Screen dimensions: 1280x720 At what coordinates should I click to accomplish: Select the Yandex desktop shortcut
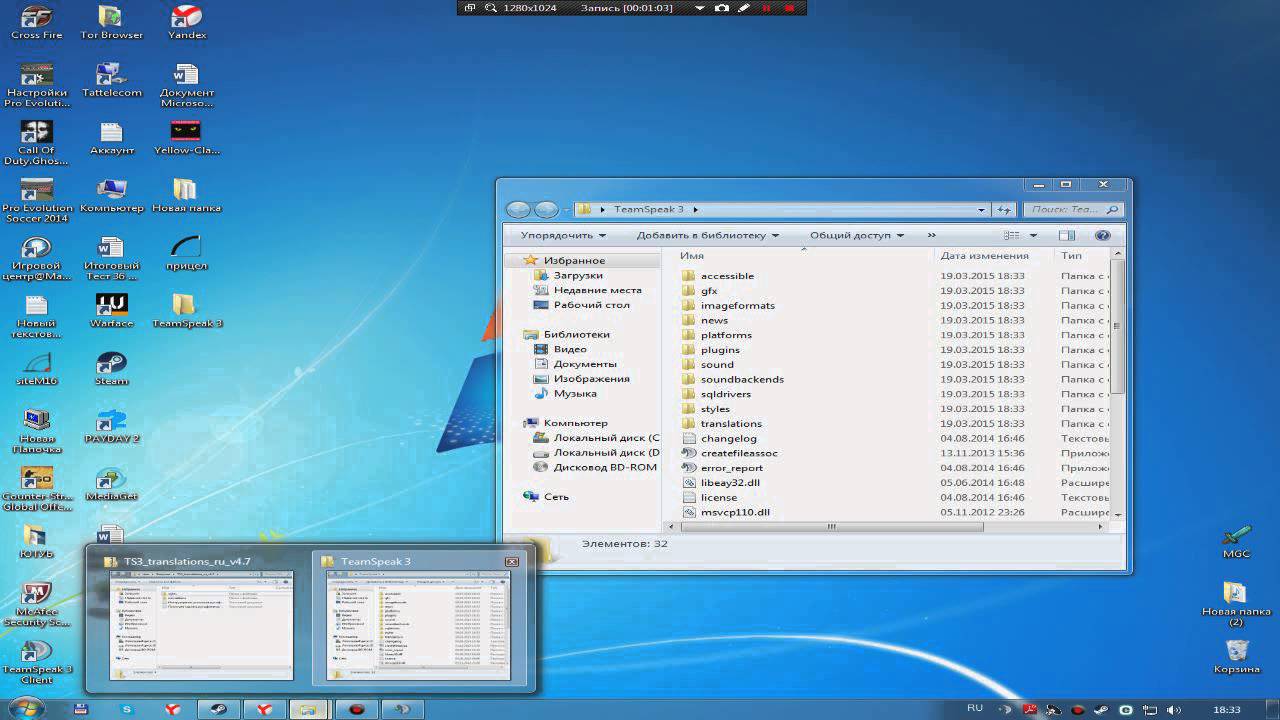click(x=186, y=22)
